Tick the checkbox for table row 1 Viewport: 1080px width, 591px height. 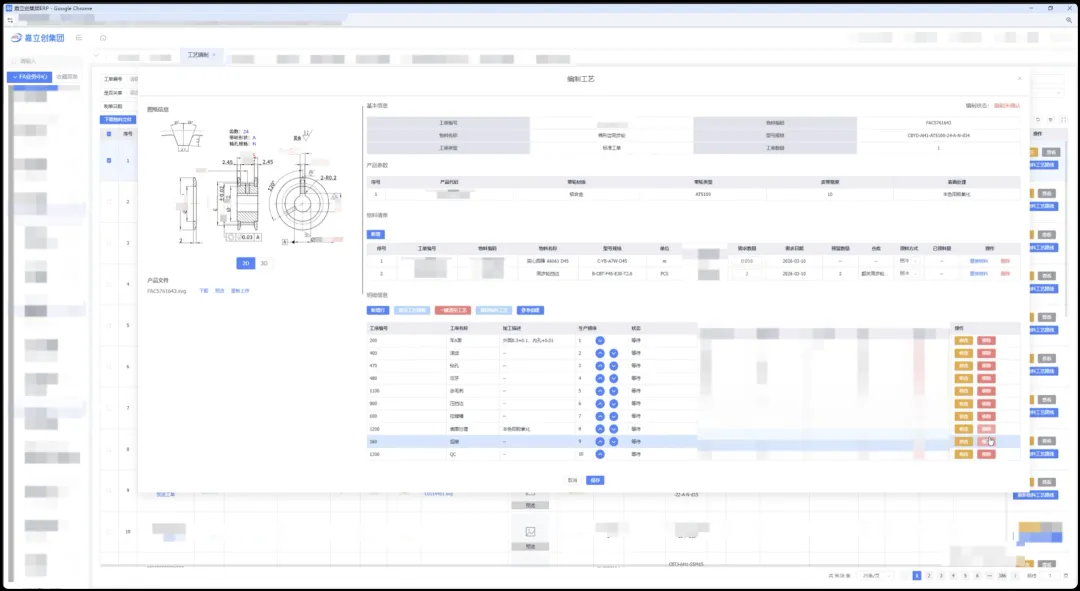pyautogui.click(x=109, y=160)
